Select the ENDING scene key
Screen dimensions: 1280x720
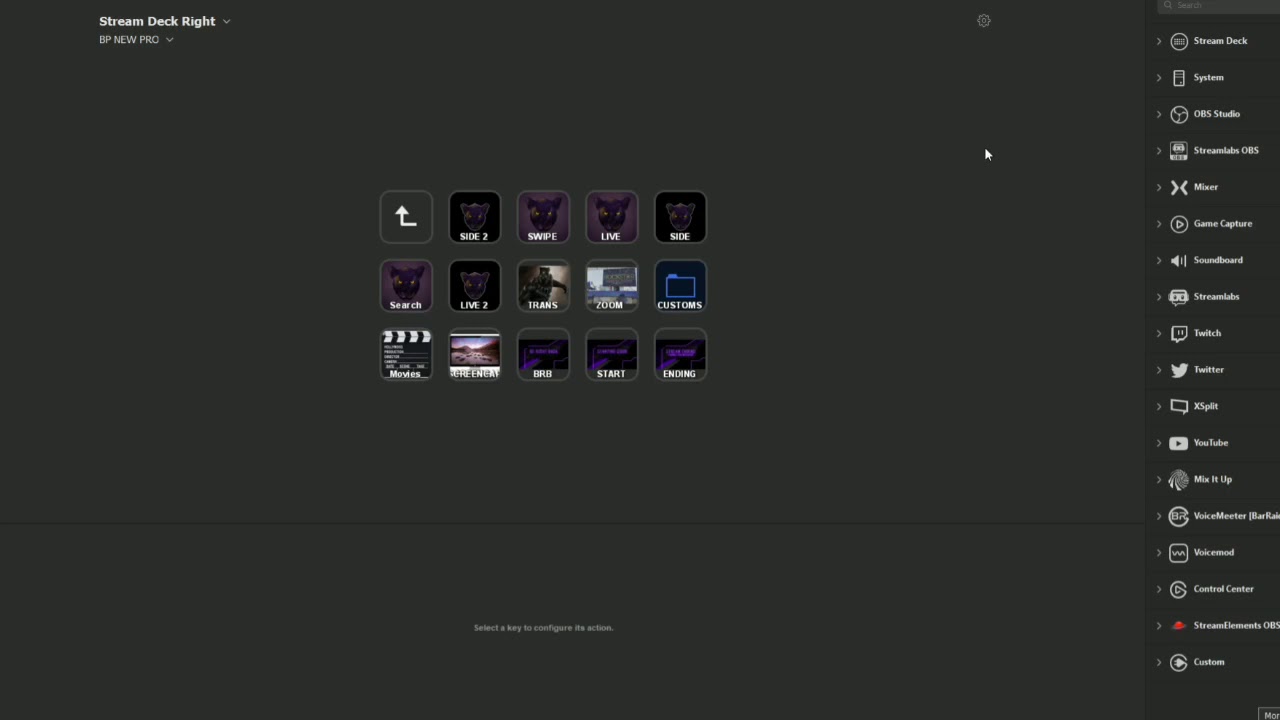tap(680, 354)
